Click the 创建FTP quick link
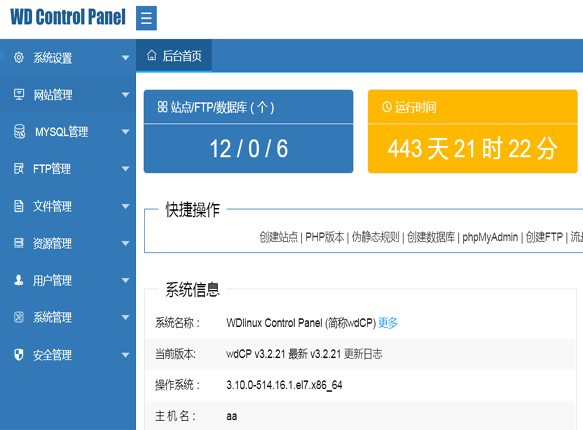 (544, 237)
